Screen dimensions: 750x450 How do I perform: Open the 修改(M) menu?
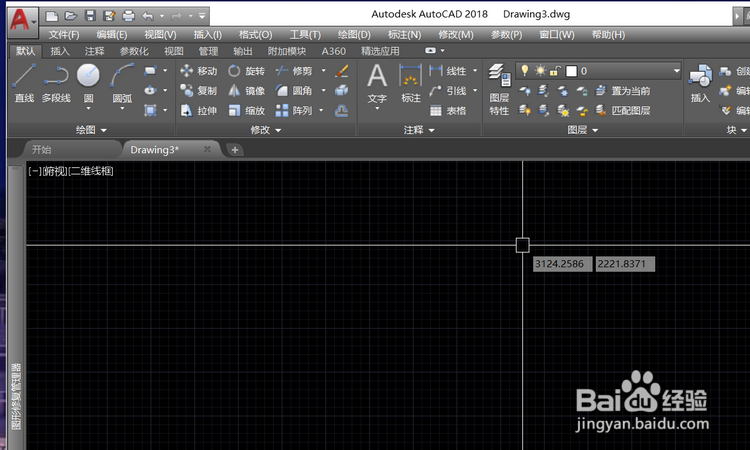tap(456, 35)
